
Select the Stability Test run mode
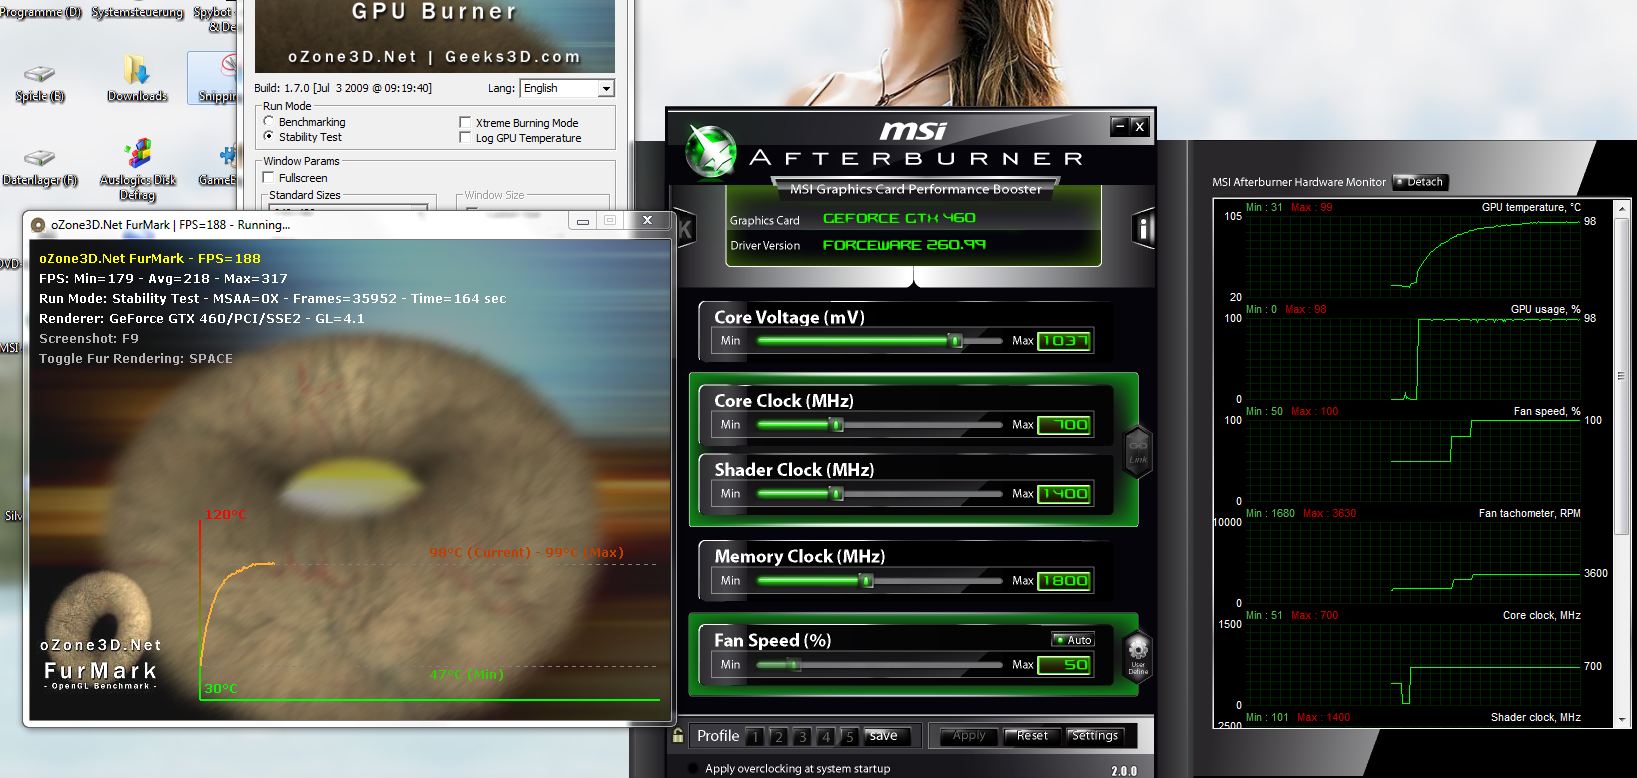click(x=269, y=136)
